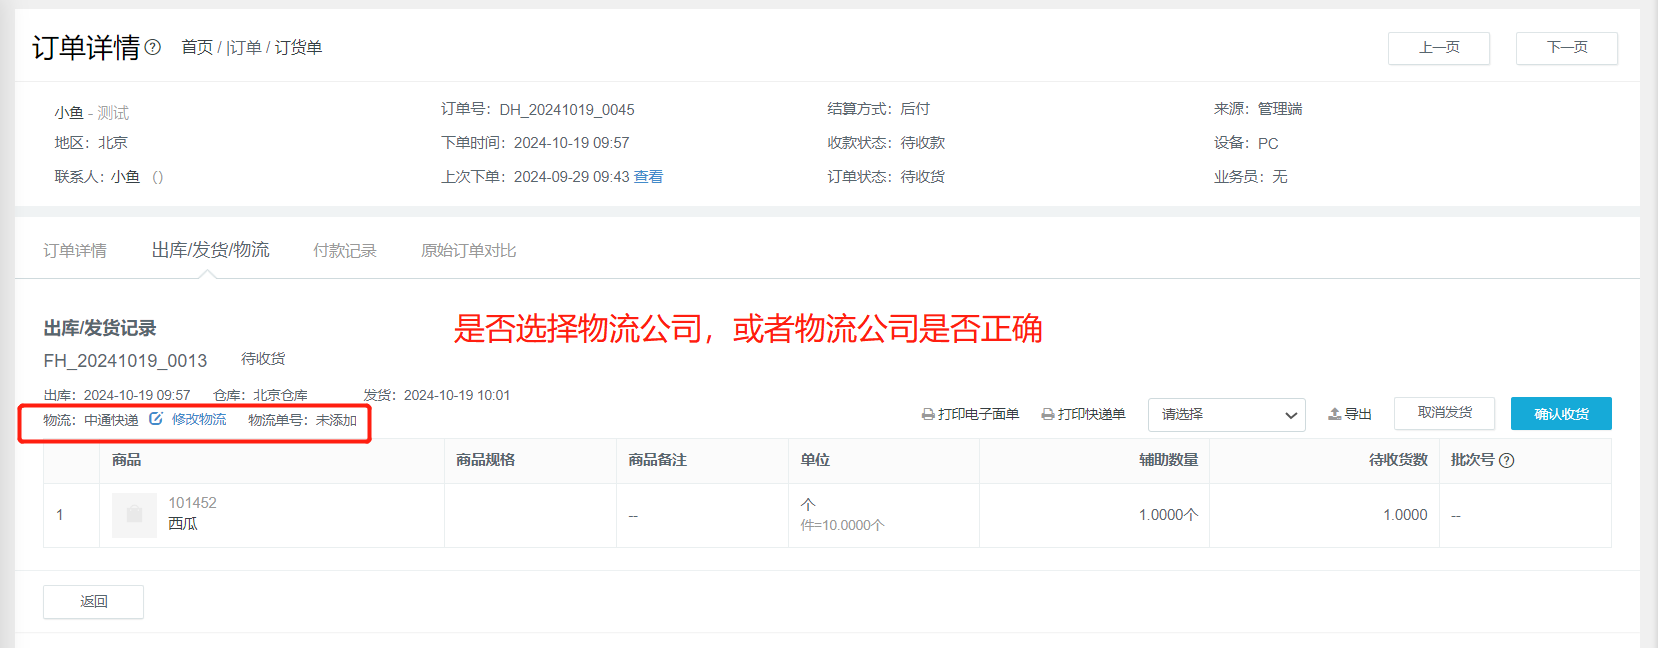The image size is (1658, 648).
Task: Click the 辅助数量 column header
Action: point(1168,460)
